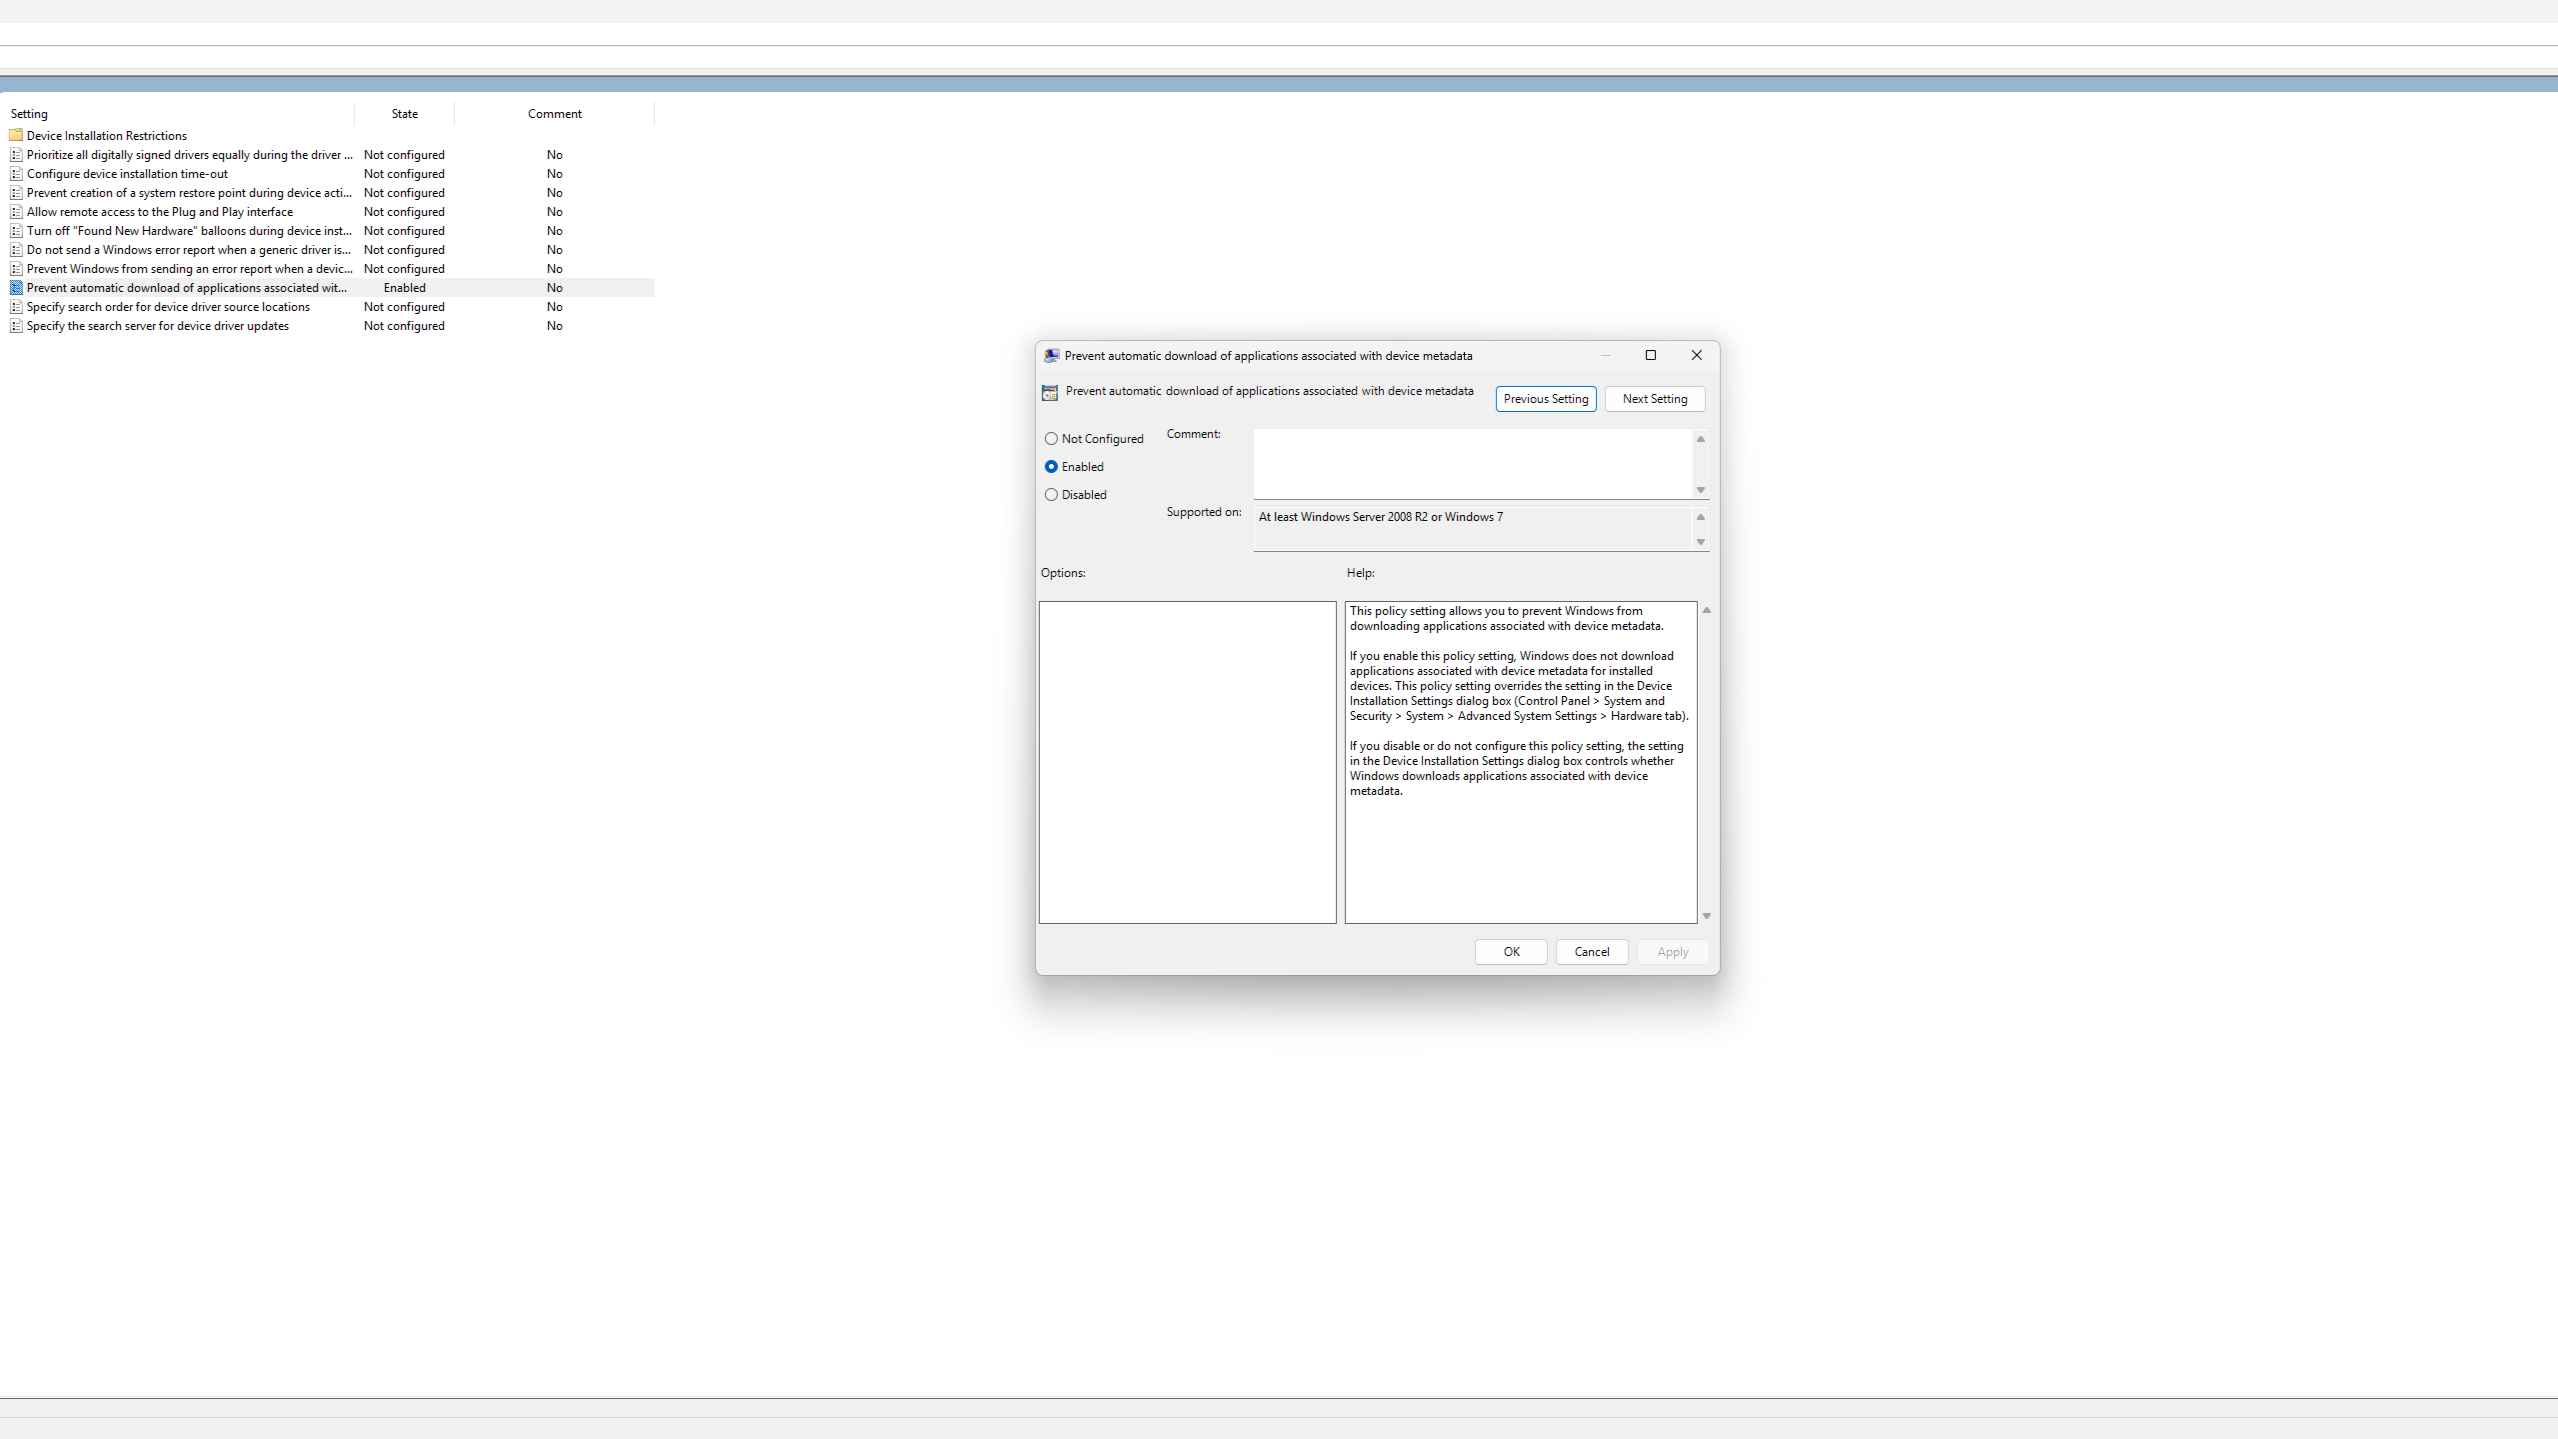This screenshot has height=1439, width=2558.
Task: Select 'Prevent creation of a system restore point' row
Action: click(x=330, y=193)
